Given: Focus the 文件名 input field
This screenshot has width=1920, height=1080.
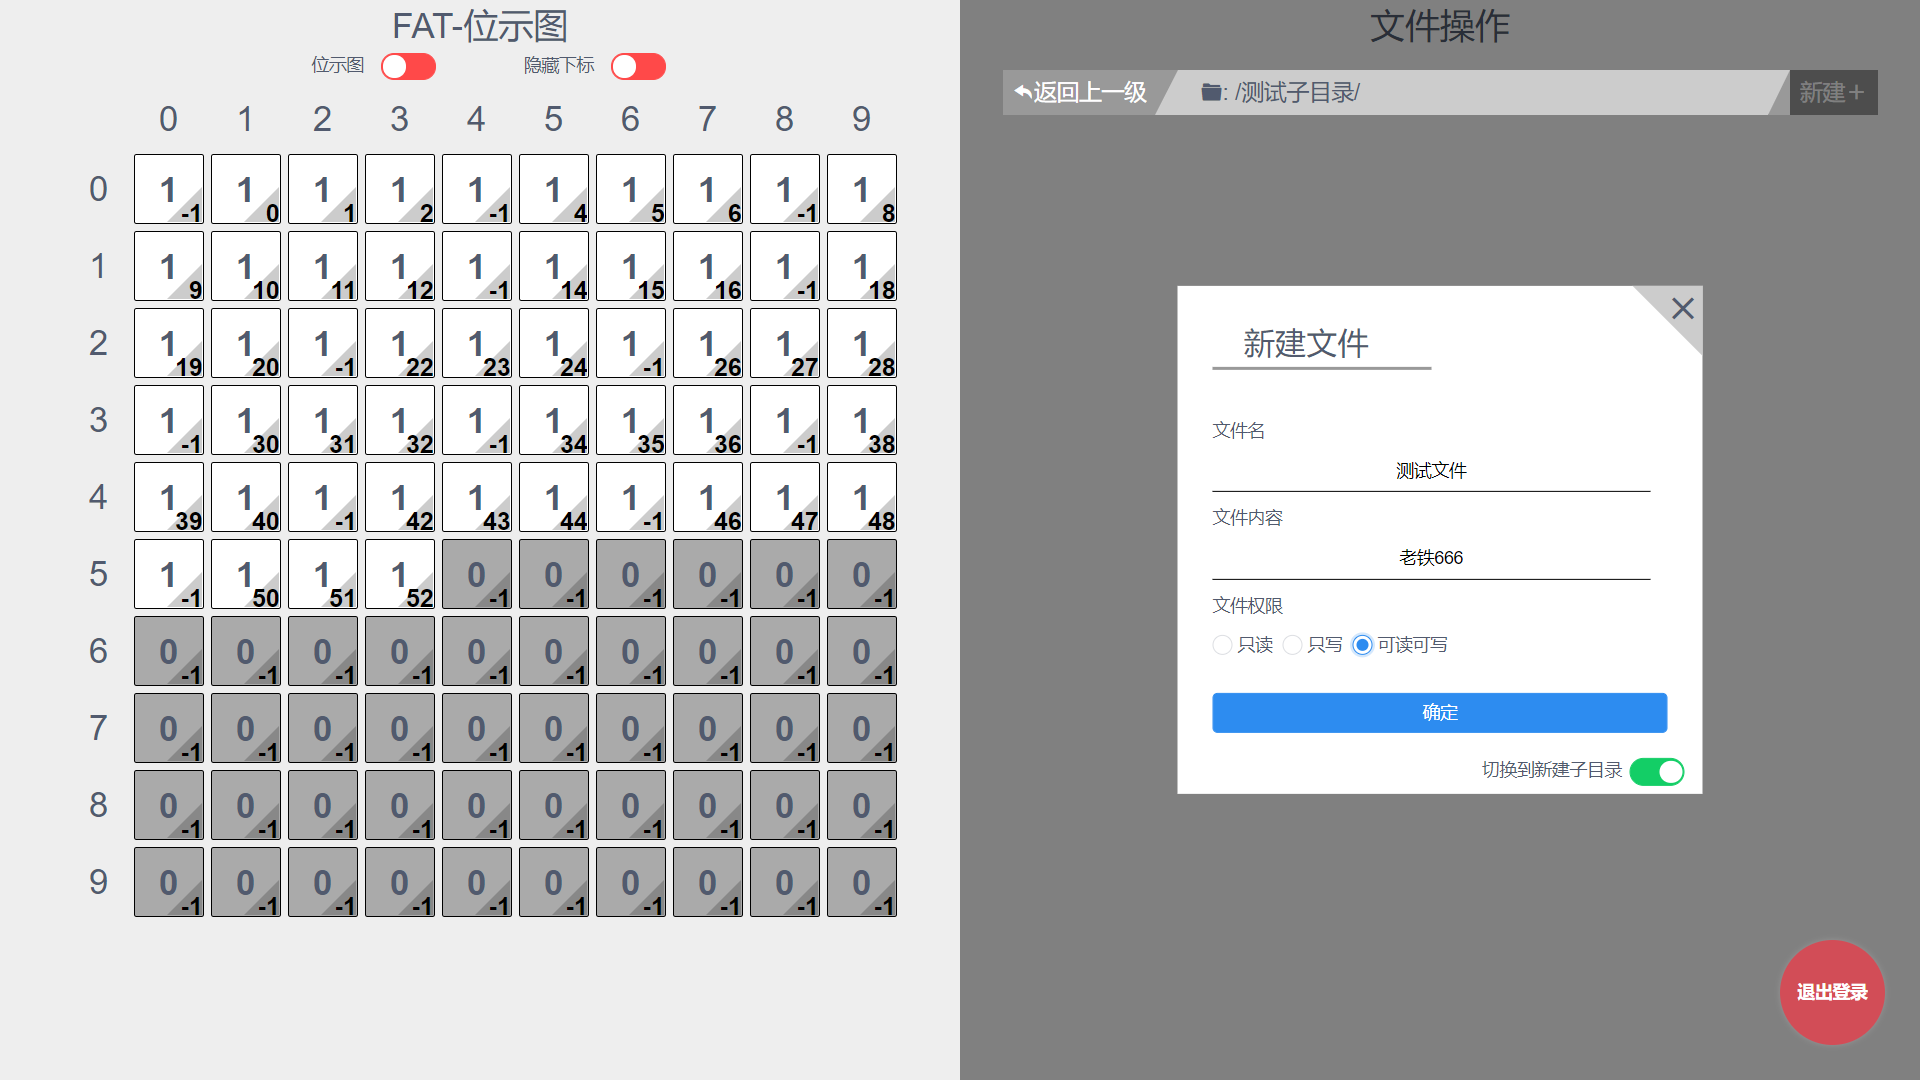Looking at the screenshot, I should coord(1430,471).
